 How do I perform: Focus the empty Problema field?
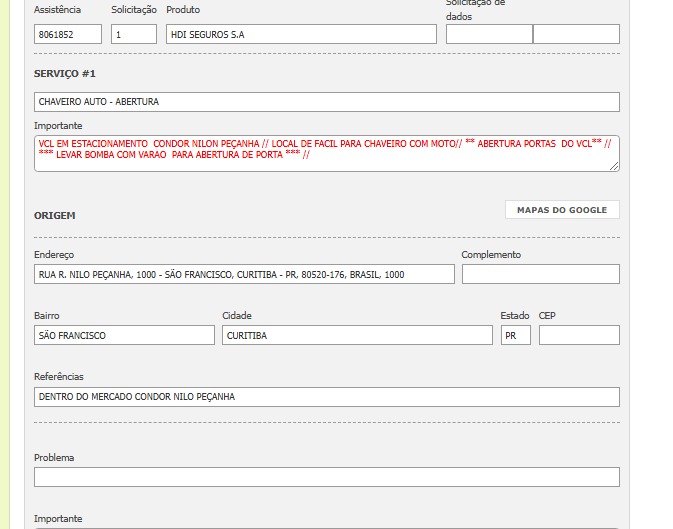(326, 477)
